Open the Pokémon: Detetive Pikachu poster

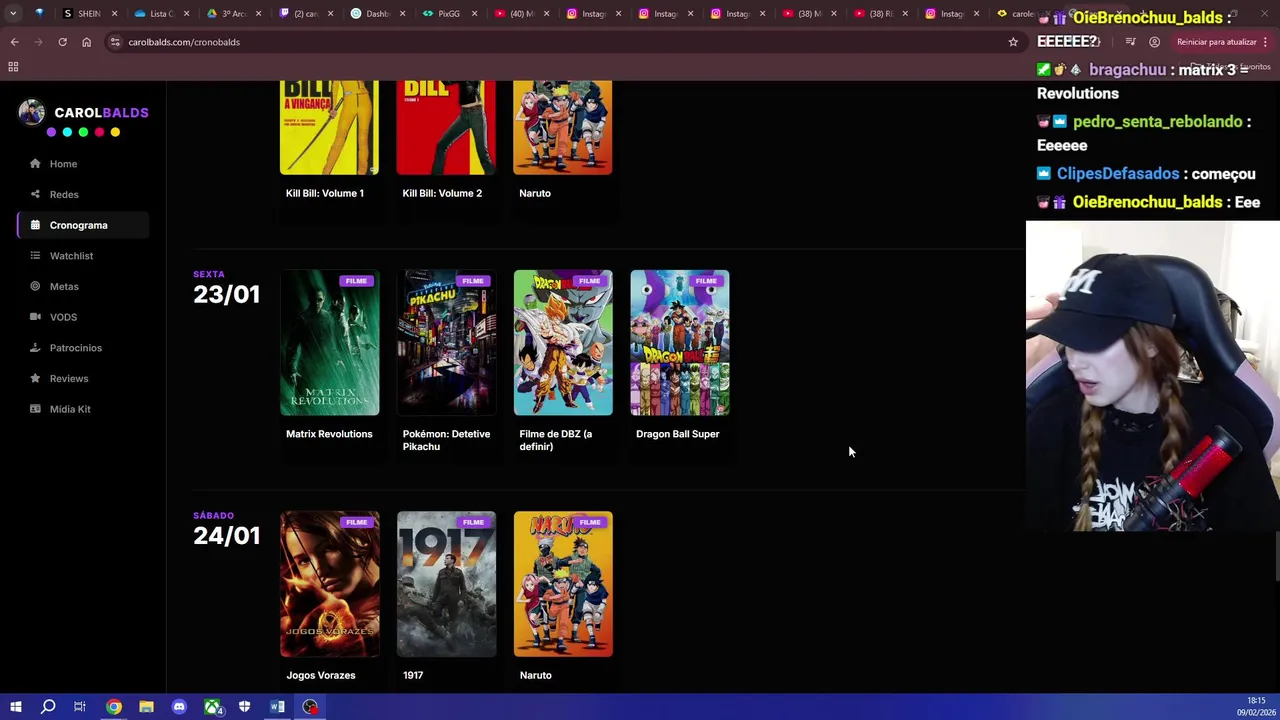click(x=446, y=342)
